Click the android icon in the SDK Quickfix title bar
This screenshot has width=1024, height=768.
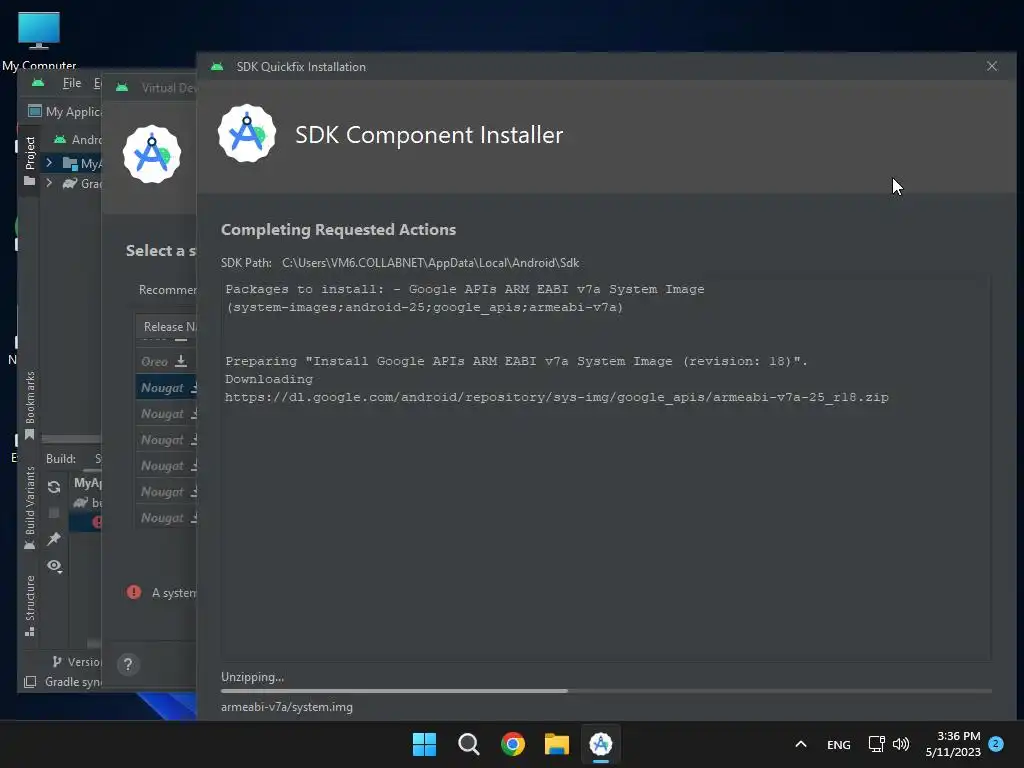(x=217, y=67)
